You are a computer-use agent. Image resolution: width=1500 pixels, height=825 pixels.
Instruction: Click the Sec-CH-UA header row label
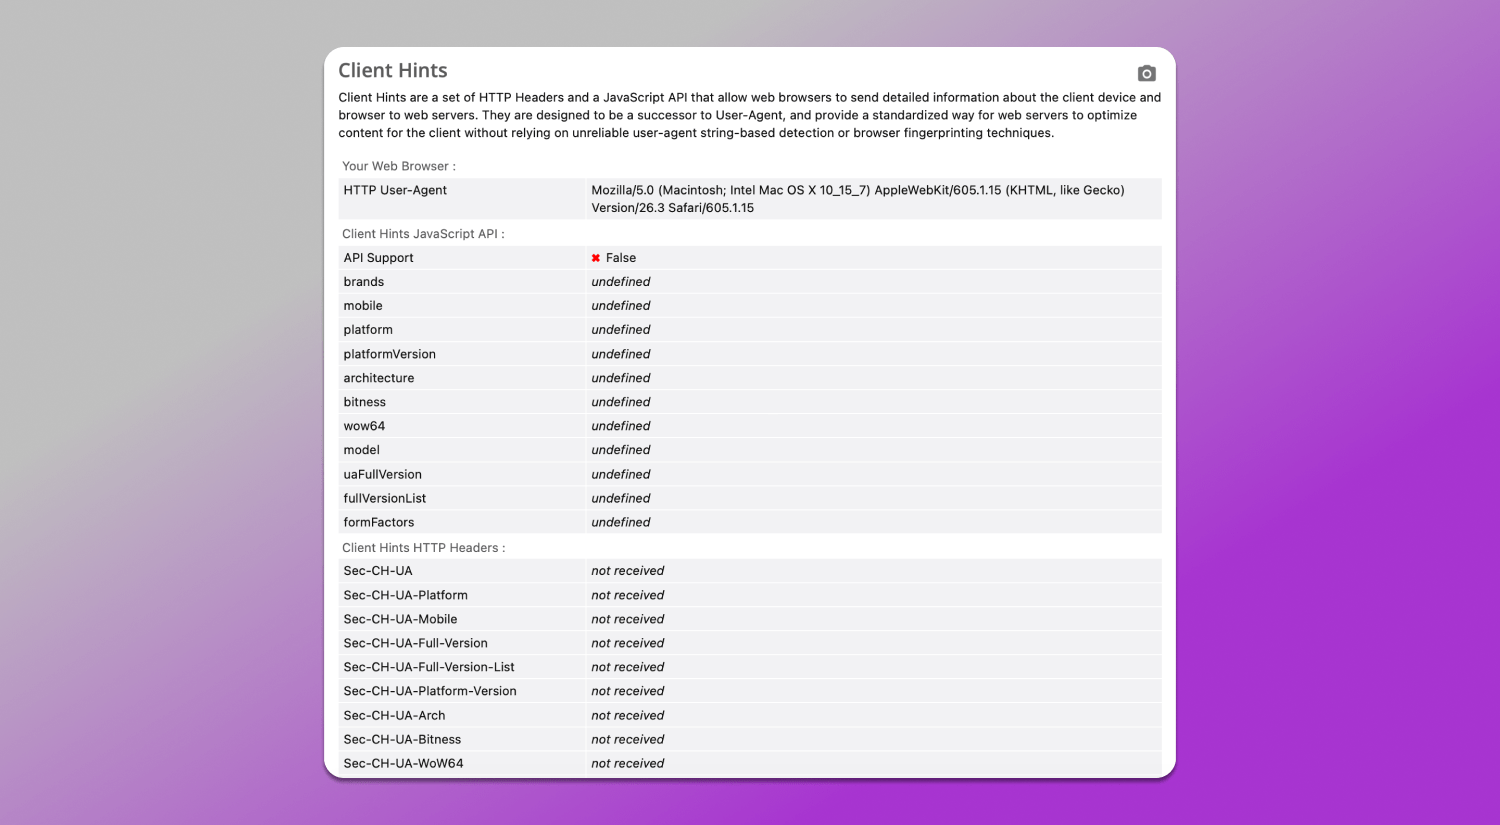point(378,571)
